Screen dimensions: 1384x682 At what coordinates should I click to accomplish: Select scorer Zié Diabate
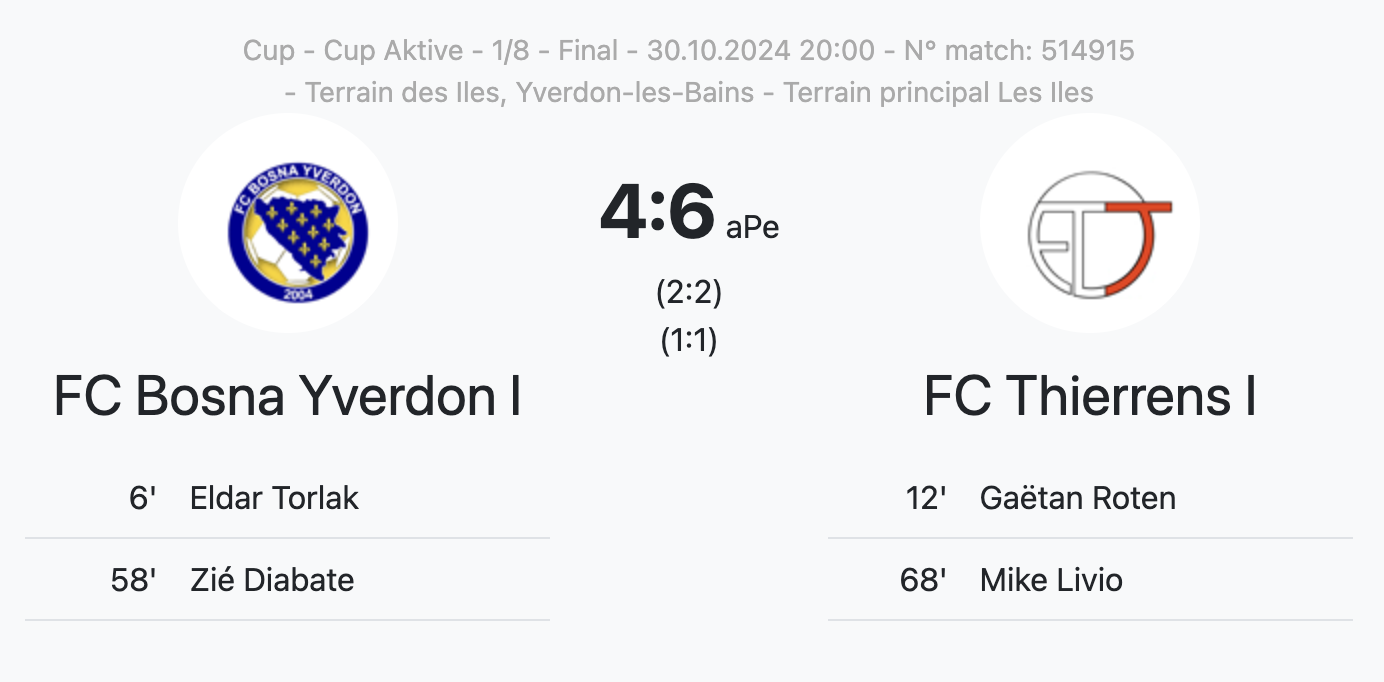point(272,580)
